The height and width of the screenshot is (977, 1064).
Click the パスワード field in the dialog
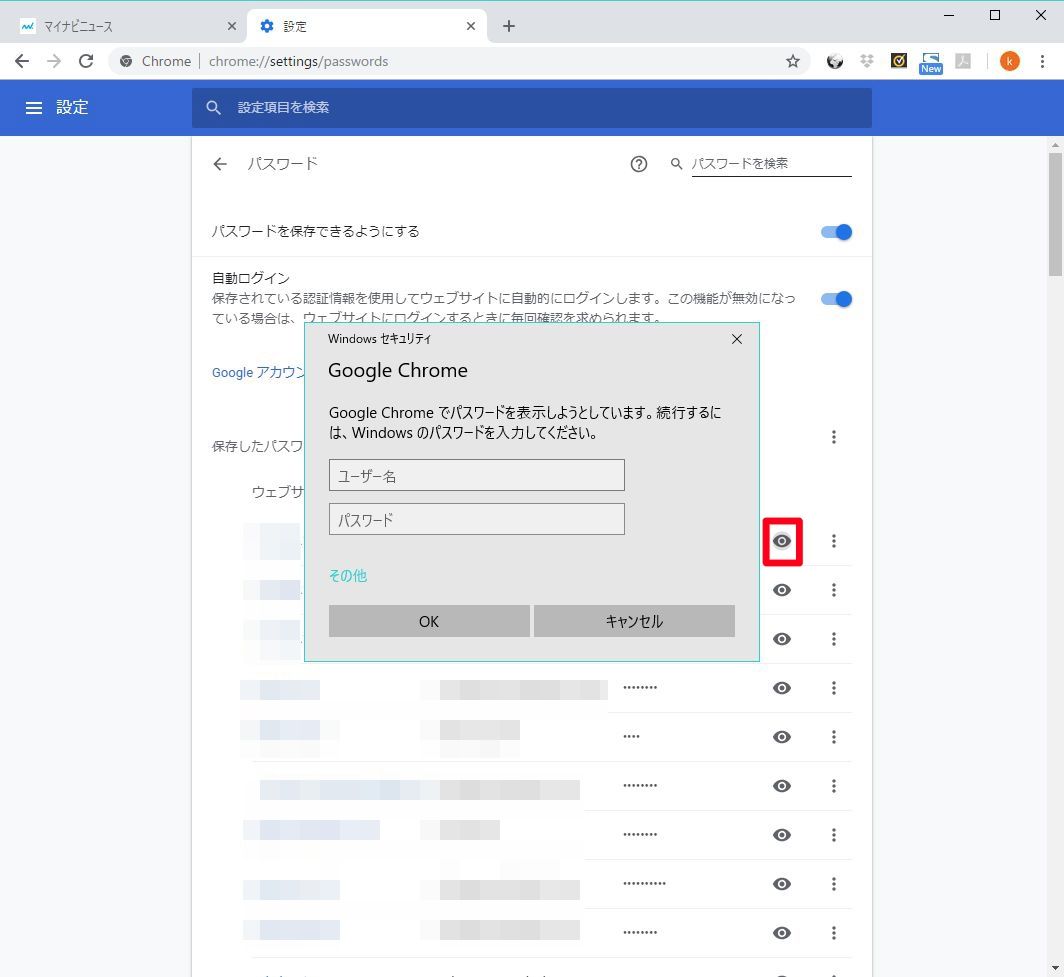pyautogui.click(x=476, y=520)
